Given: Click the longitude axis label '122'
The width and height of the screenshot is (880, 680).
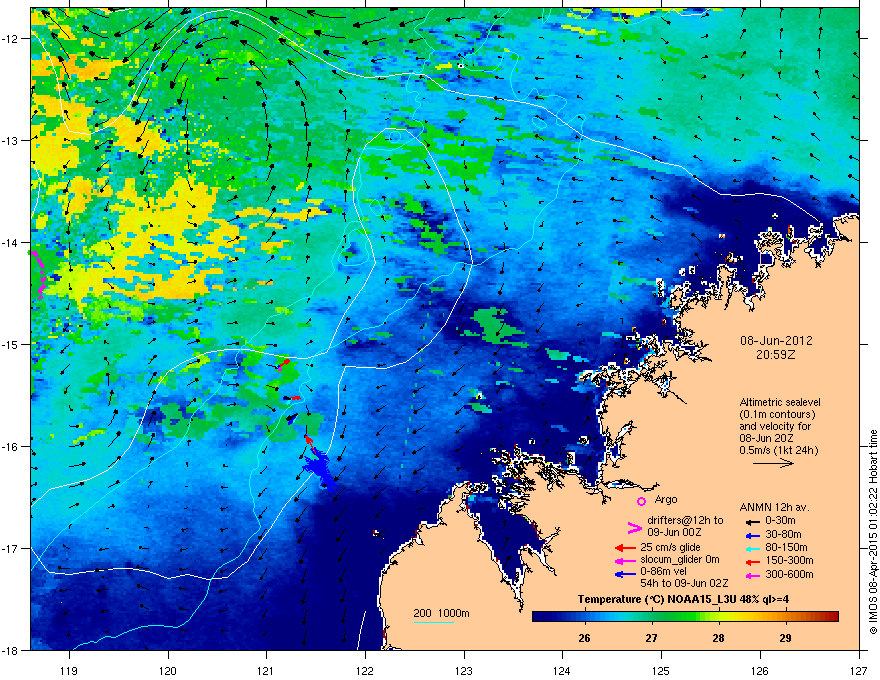Looking at the screenshot, I should point(365,670).
